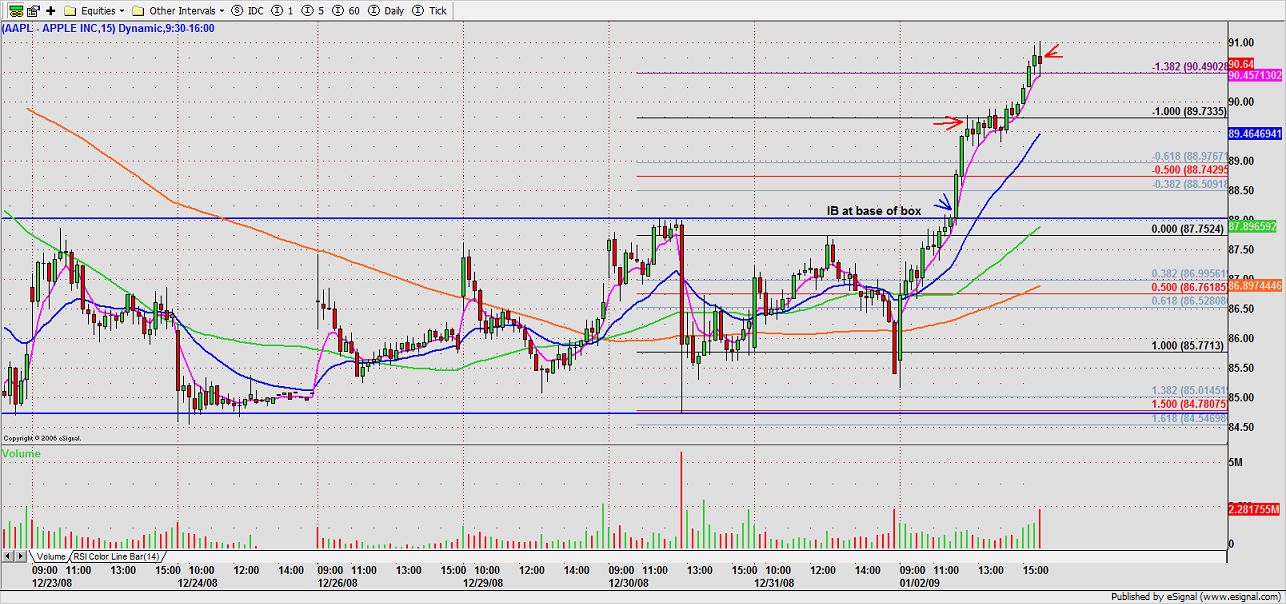Click the 12/23/08 date label

point(52,581)
